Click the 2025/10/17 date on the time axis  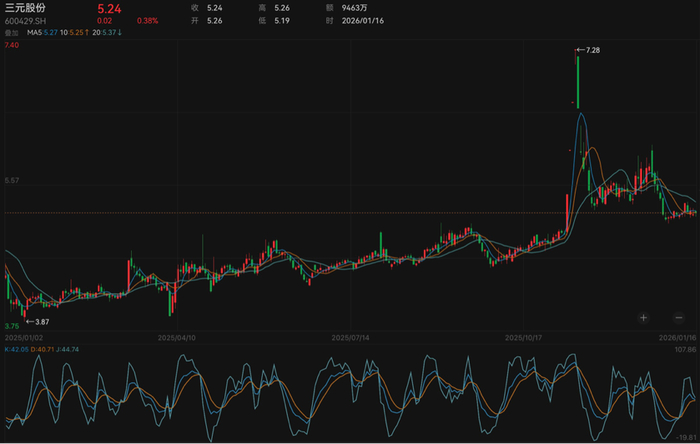525,338
